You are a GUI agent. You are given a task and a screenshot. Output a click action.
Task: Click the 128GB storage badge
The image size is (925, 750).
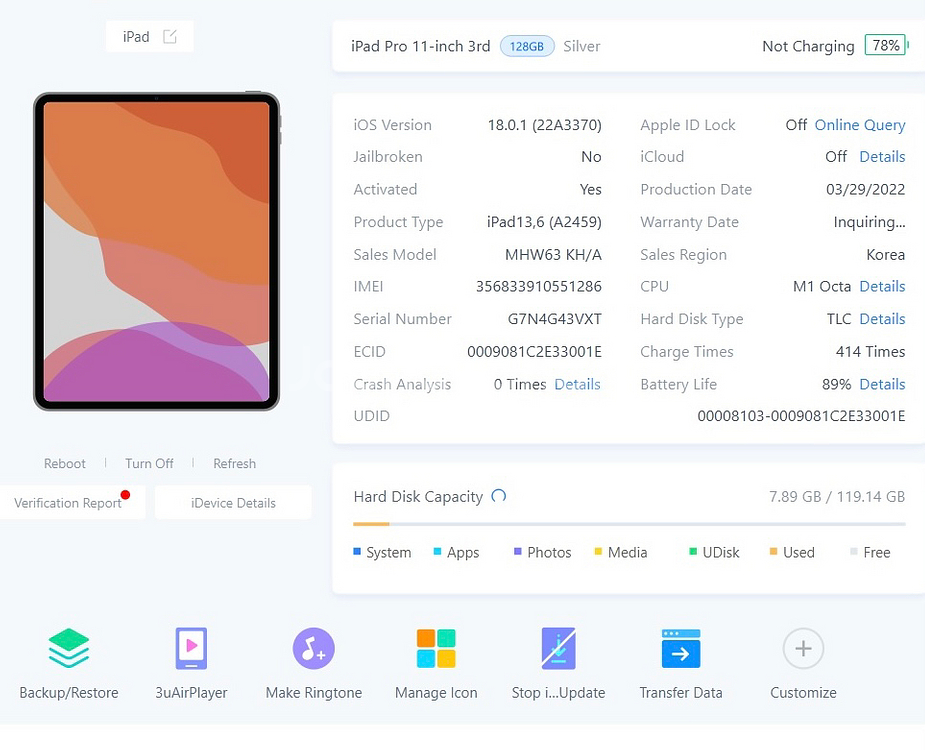coord(527,46)
